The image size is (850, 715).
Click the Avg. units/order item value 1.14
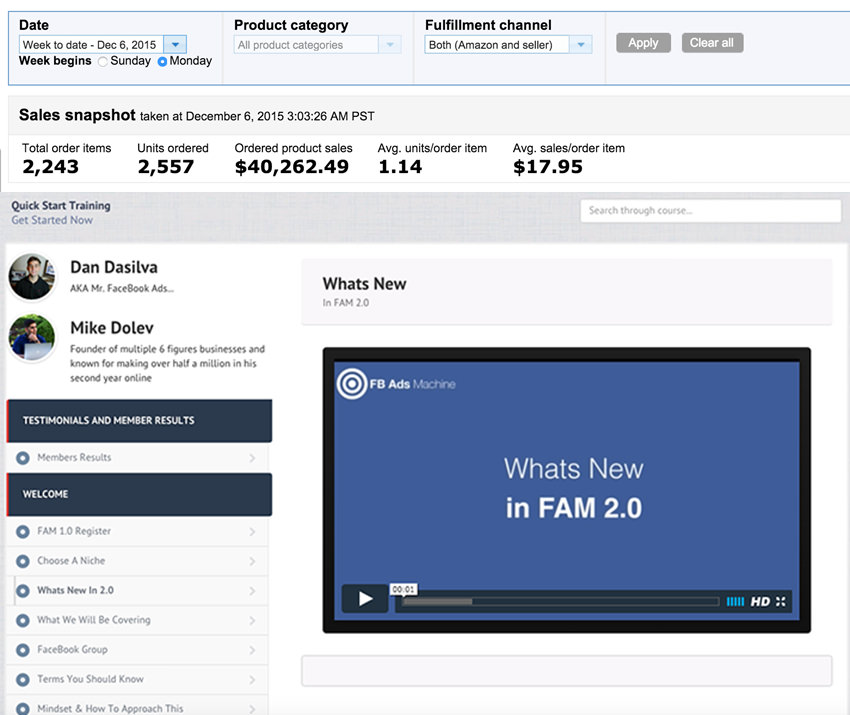(x=400, y=167)
